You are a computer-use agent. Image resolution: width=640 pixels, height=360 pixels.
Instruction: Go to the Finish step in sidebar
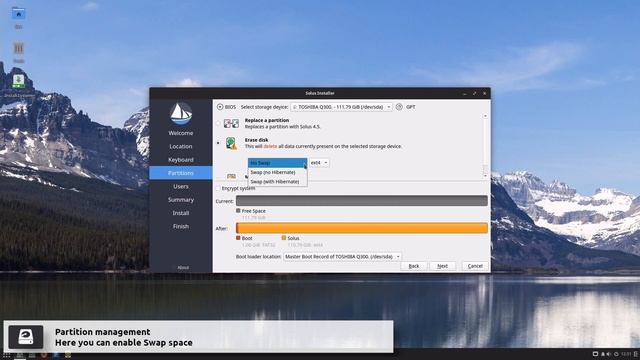pyautogui.click(x=181, y=226)
